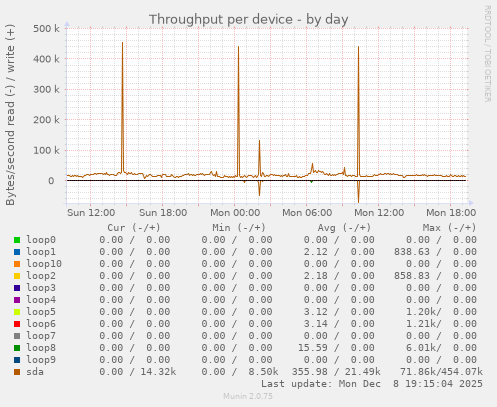This screenshot has height=407, width=497.
Task: Click the loop3 dark blue legend swatch
Action: pos(17,288)
